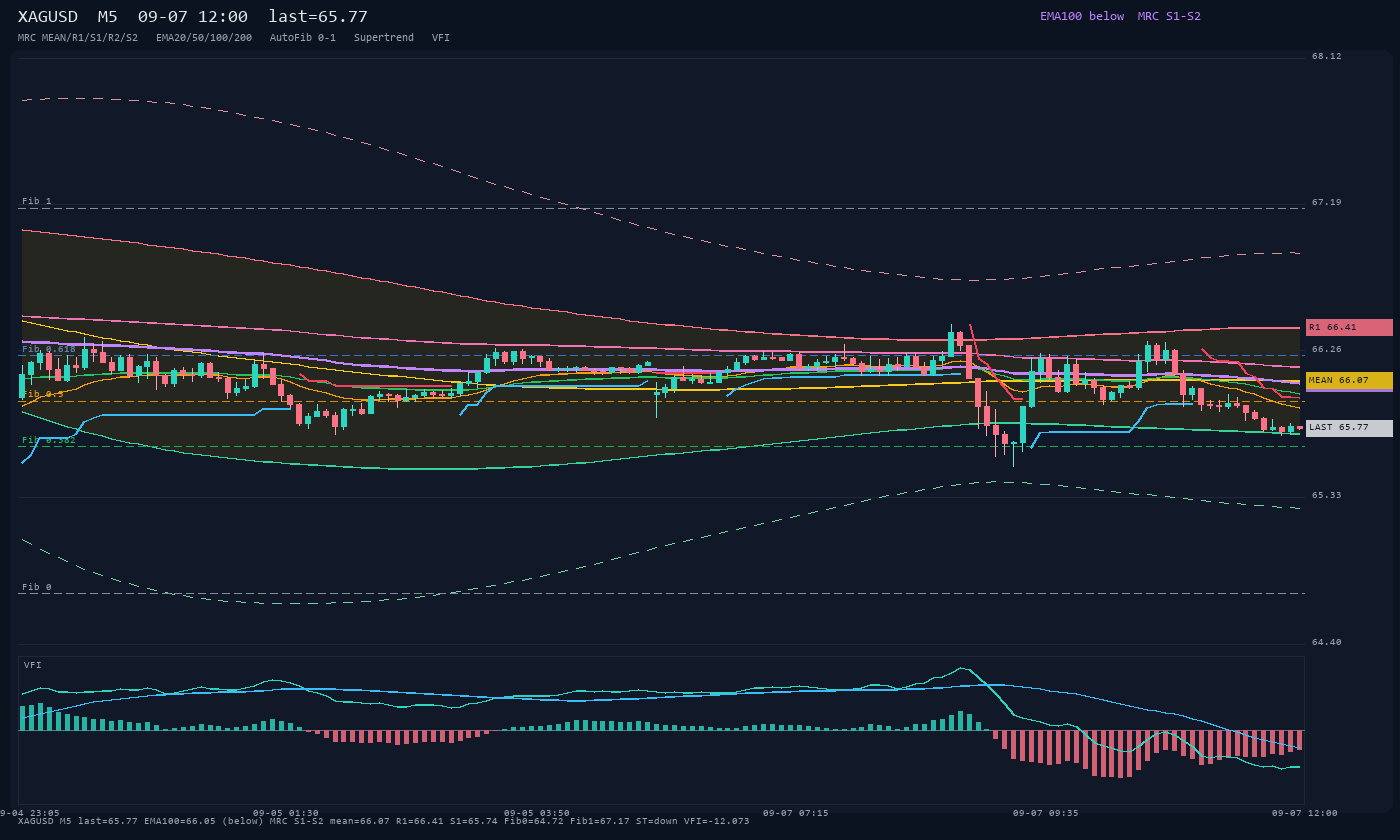Select the Fib 1 level label
The height and width of the screenshot is (840, 1400).
(x=37, y=201)
